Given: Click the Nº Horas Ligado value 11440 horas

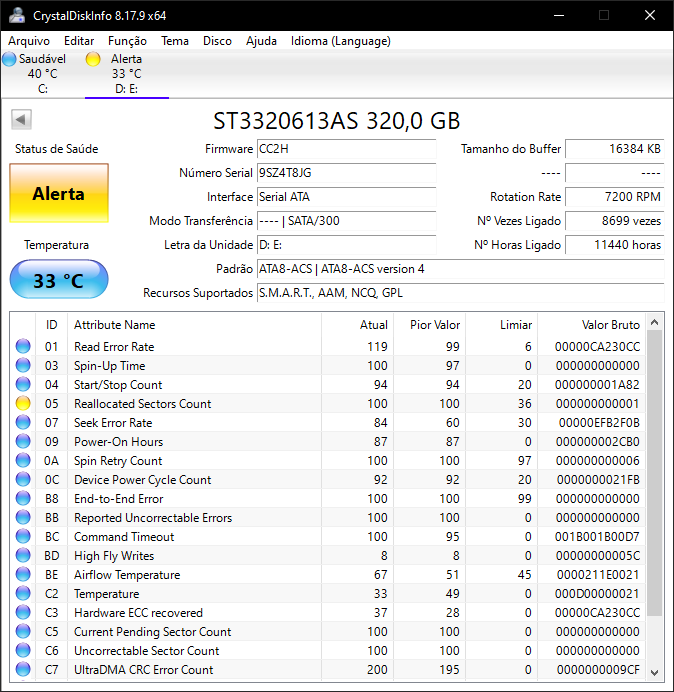Looking at the screenshot, I should coord(614,244).
